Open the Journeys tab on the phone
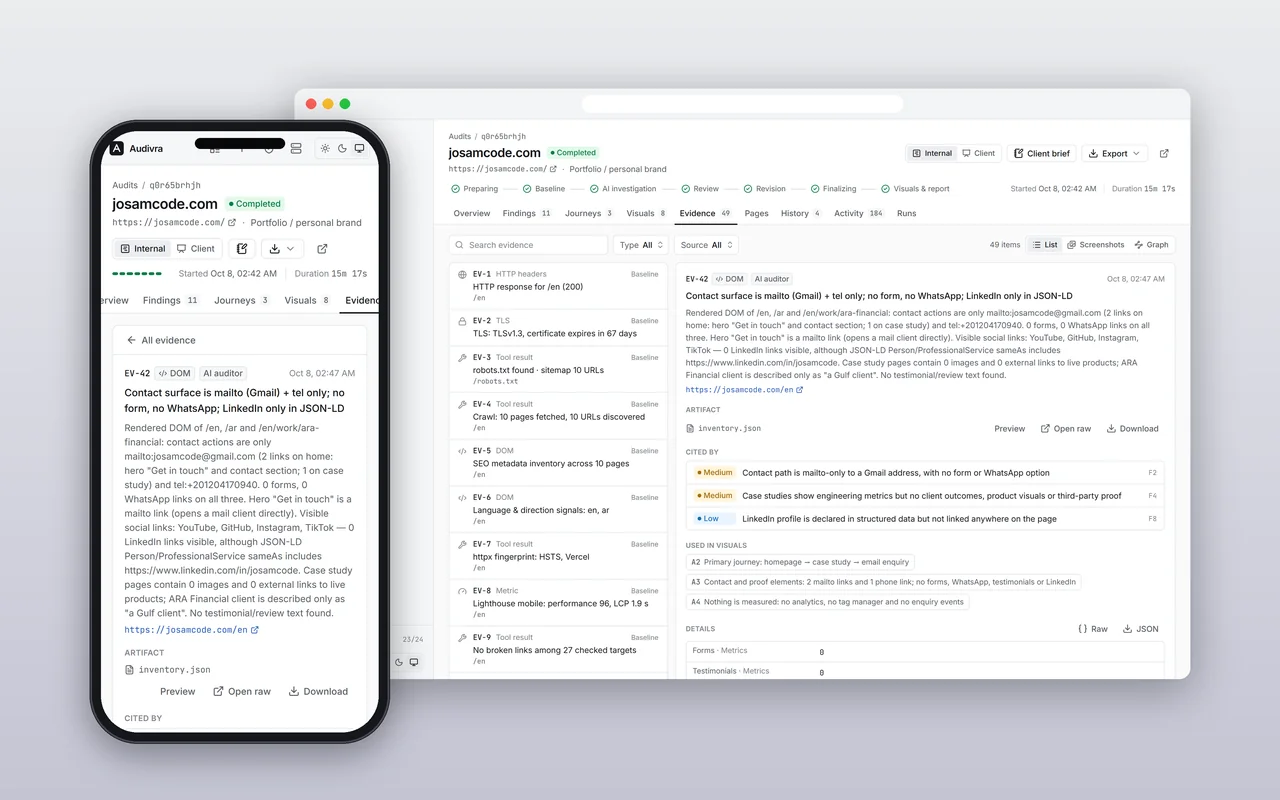This screenshot has height=800, width=1280. pos(241,300)
